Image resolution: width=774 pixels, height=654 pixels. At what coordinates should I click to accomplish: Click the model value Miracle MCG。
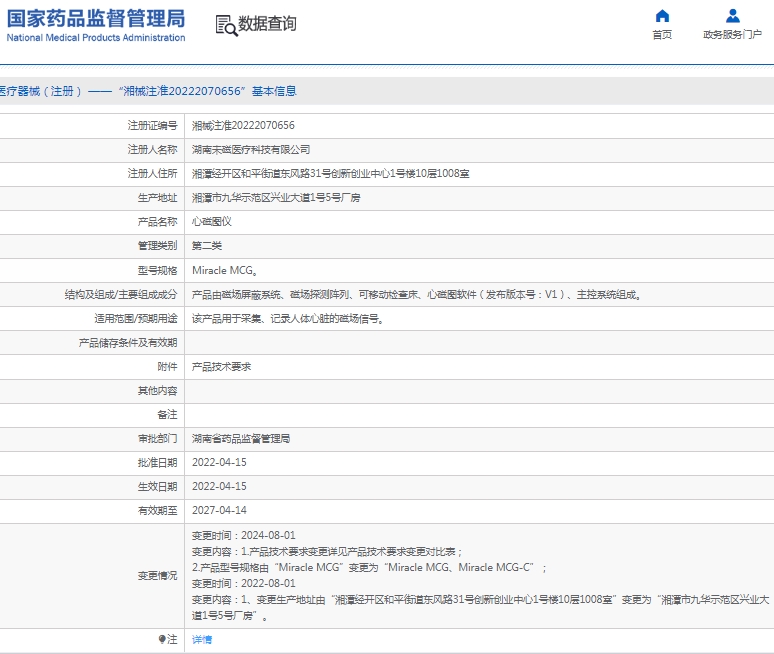225,270
